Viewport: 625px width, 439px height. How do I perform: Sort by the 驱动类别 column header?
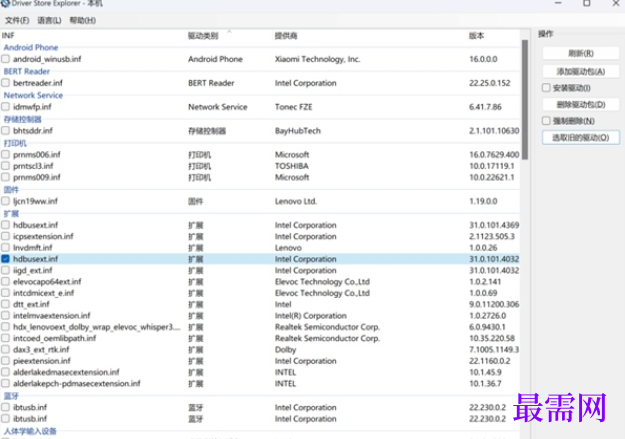(x=203, y=36)
